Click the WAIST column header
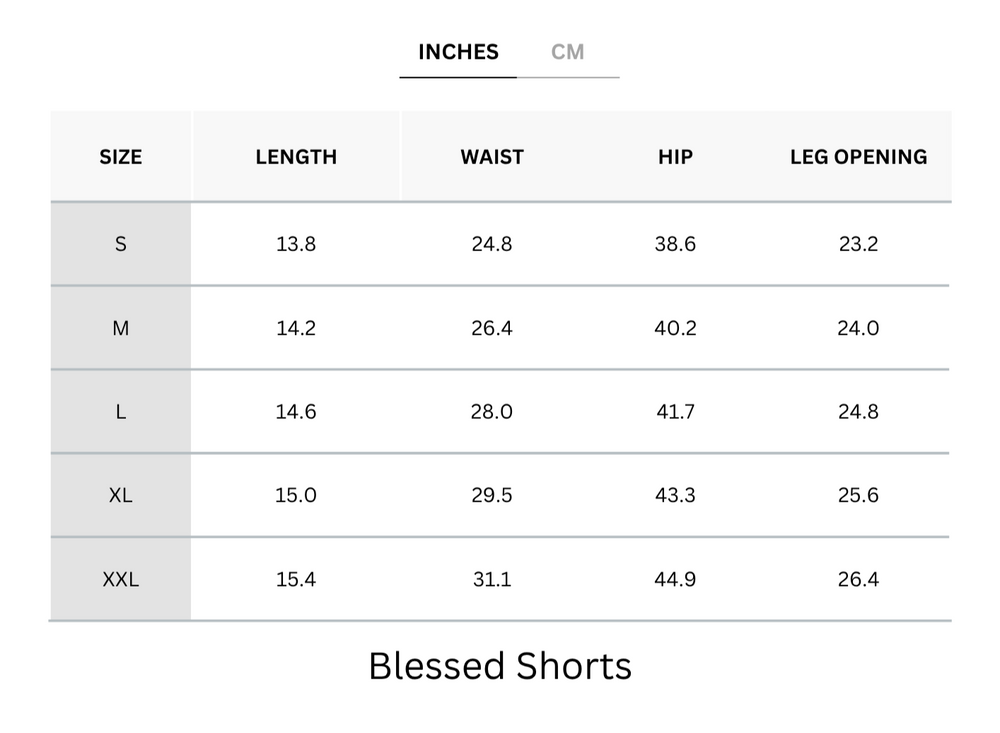The height and width of the screenshot is (733, 1000). (492, 157)
